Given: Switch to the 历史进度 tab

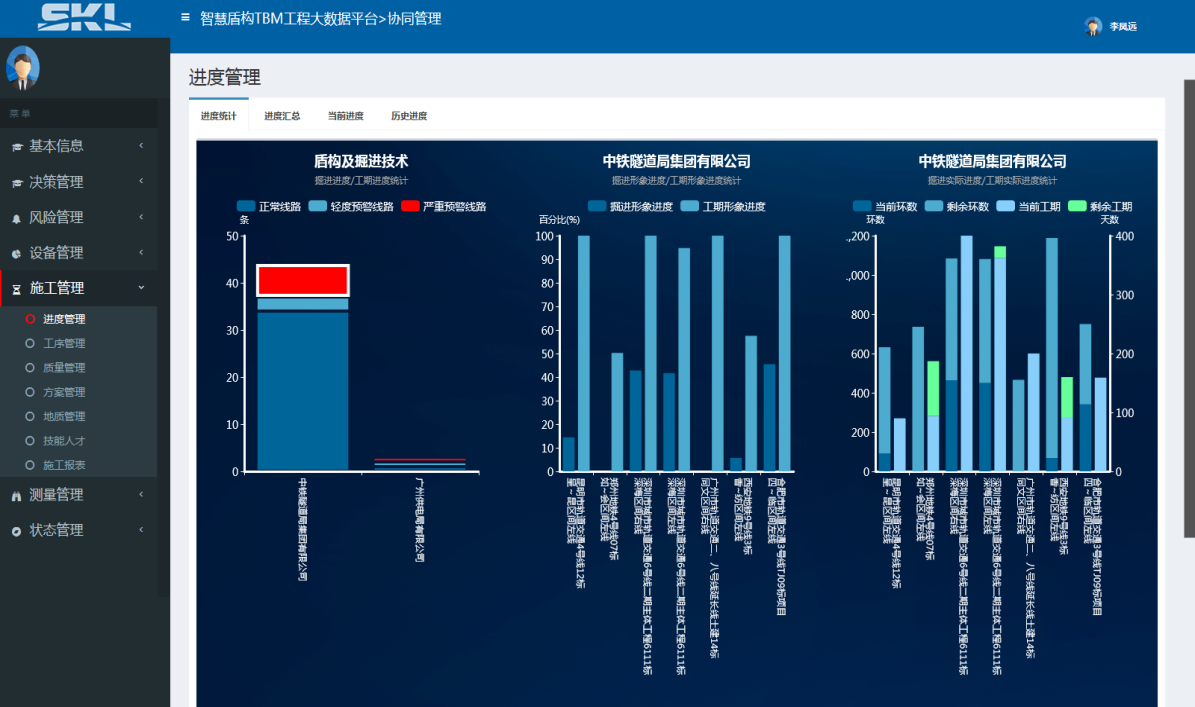Looking at the screenshot, I should pyautogui.click(x=408, y=116).
